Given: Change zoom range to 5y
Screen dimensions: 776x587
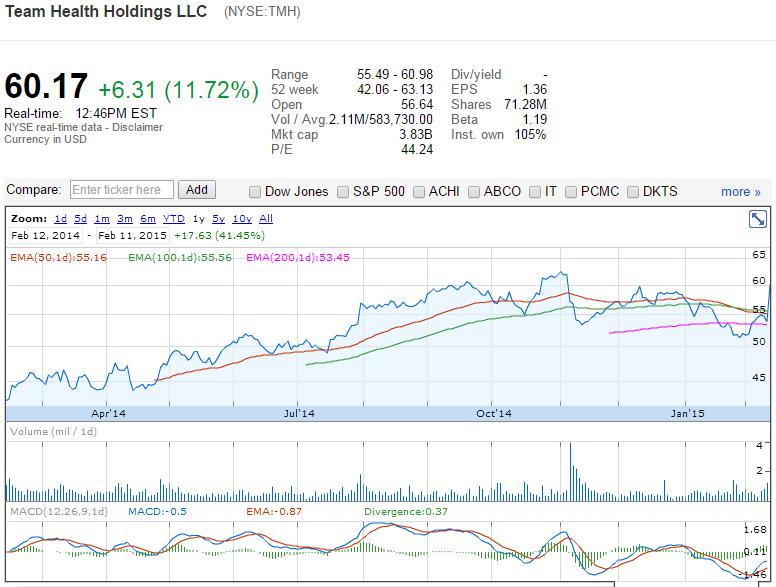Looking at the screenshot, I should point(218,218).
